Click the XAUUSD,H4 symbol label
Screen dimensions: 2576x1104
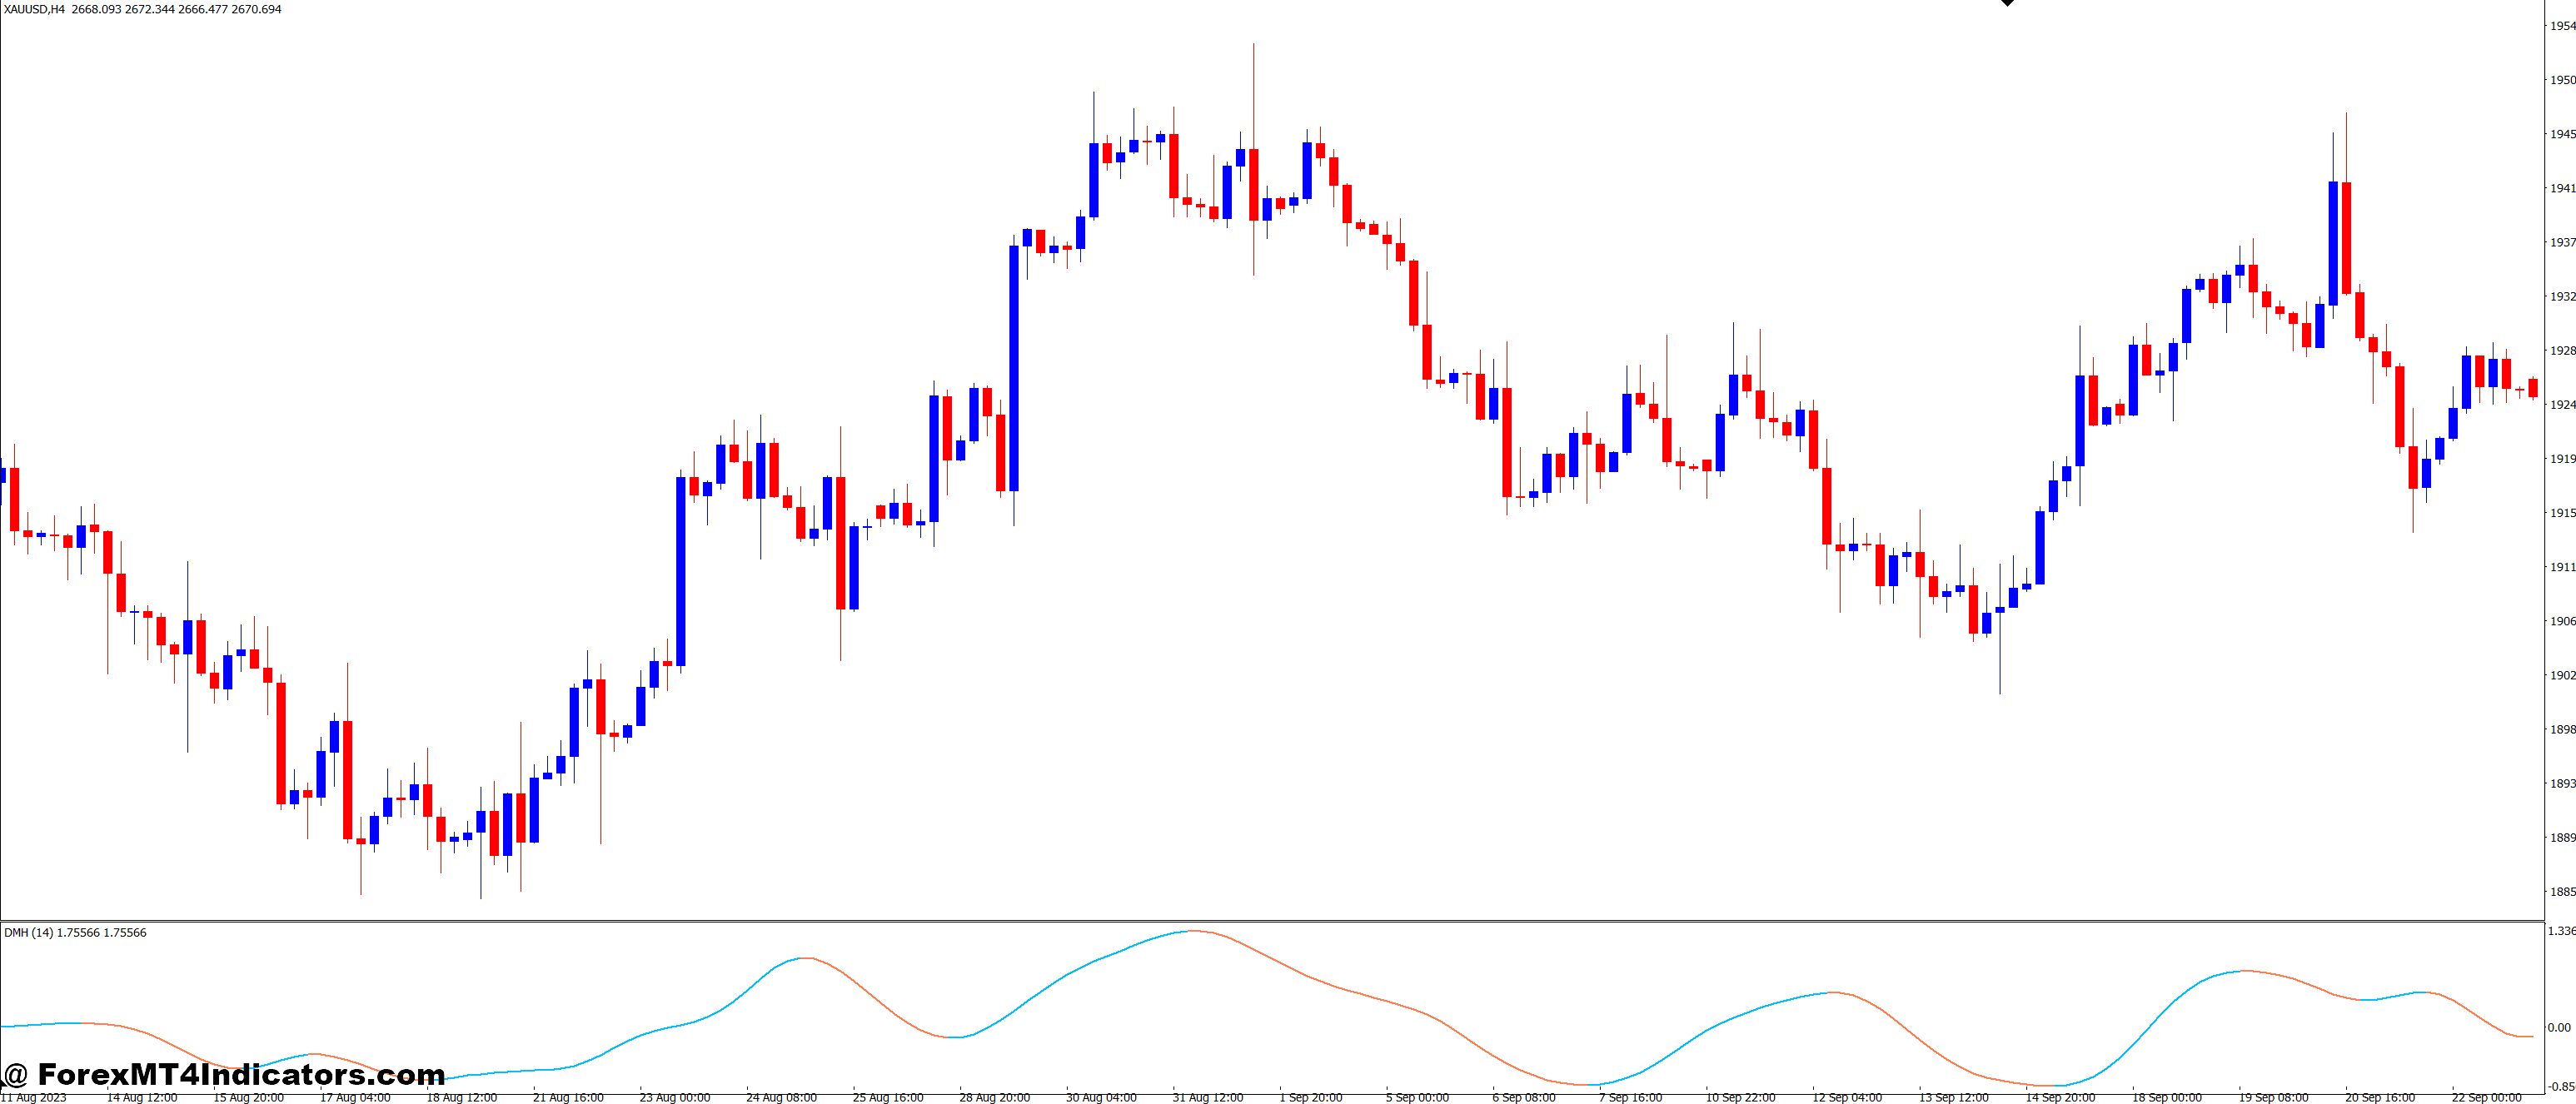point(34,9)
